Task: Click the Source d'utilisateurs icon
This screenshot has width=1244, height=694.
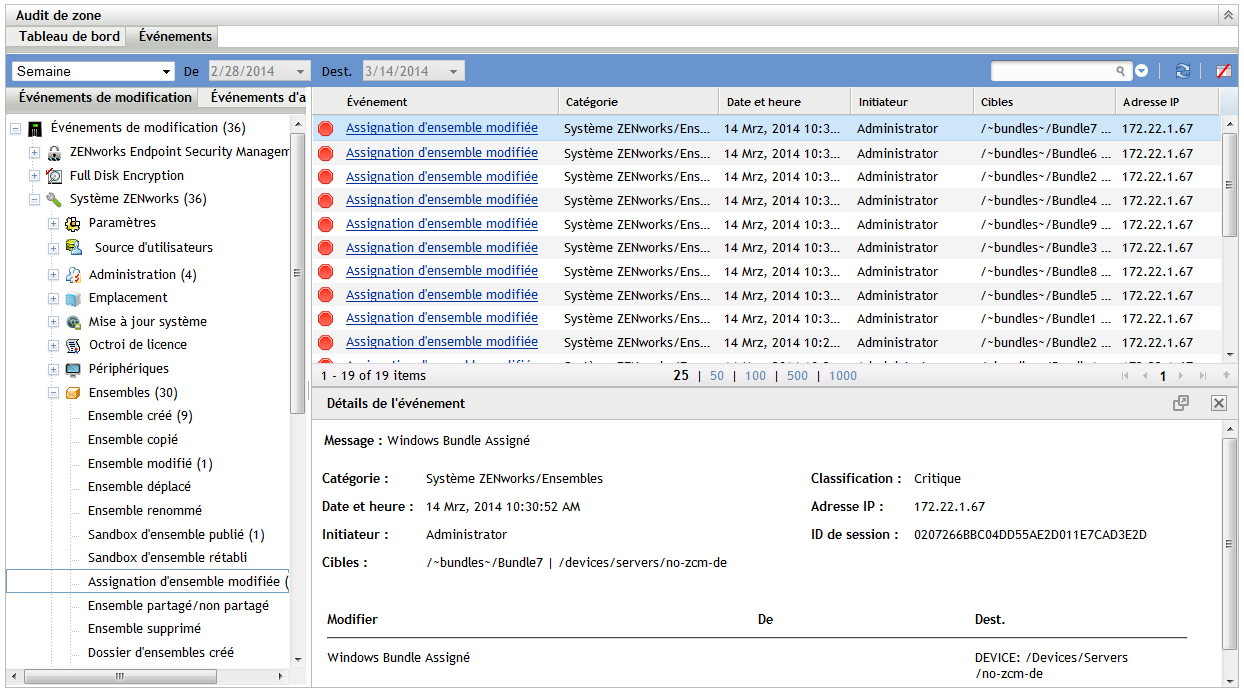Action: [74, 247]
